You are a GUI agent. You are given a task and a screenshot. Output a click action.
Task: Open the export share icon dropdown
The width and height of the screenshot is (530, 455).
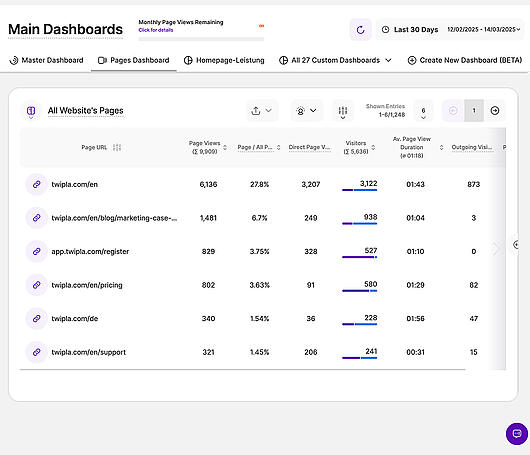[261, 111]
